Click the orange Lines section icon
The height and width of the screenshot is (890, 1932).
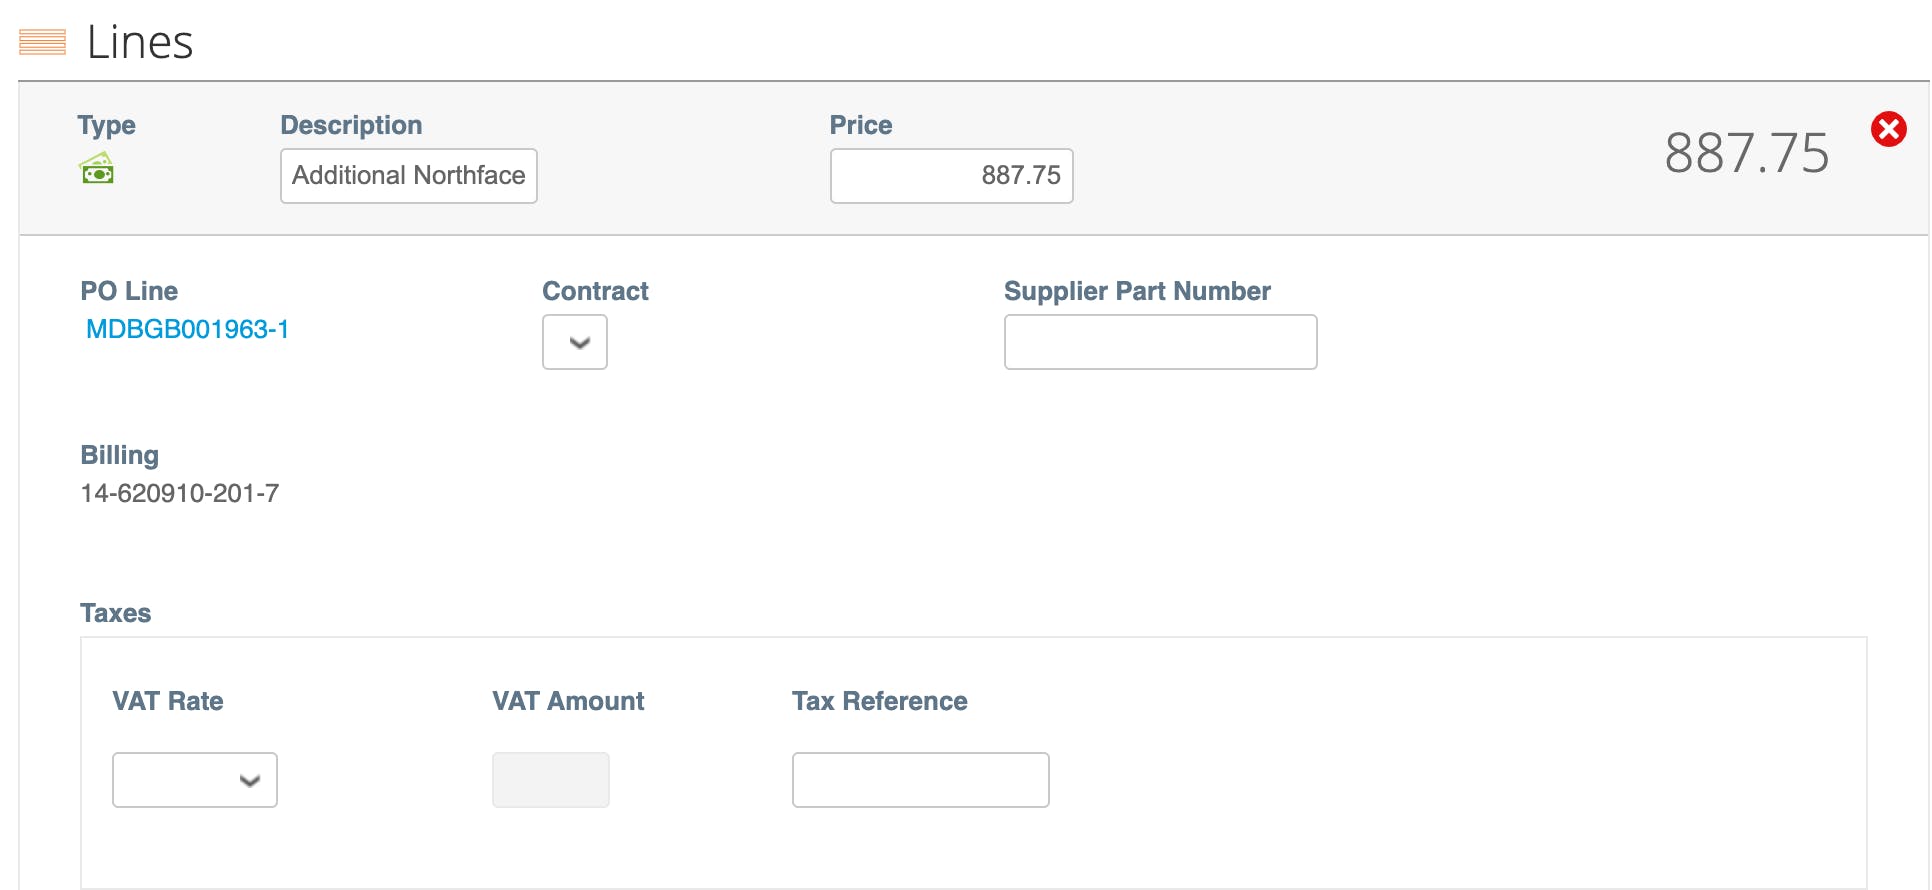pos(42,42)
